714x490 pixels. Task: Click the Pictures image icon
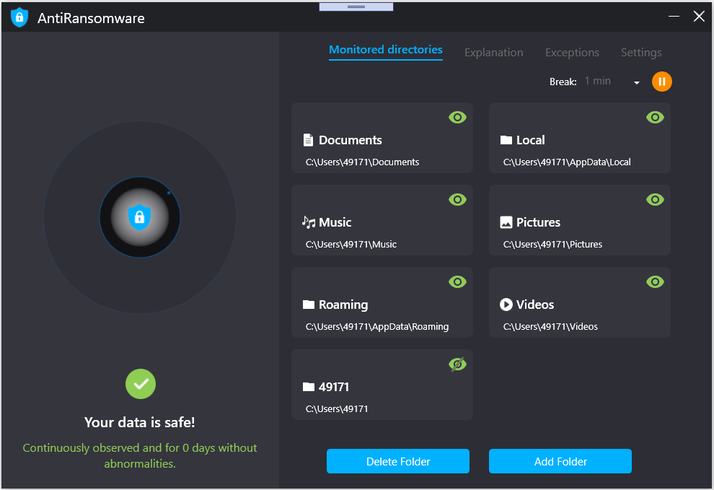pos(506,222)
